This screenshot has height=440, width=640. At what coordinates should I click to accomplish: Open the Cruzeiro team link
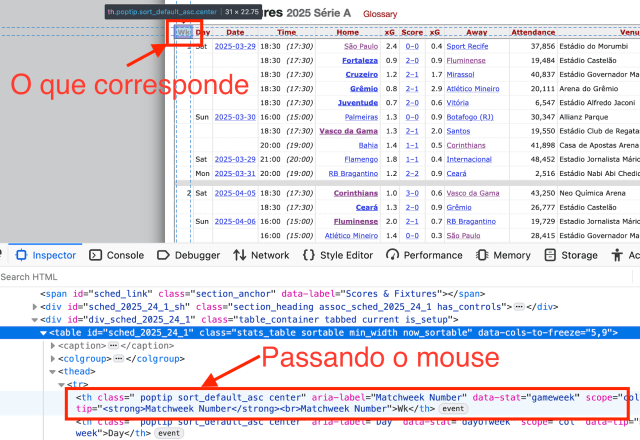click(x=362, y=75)
